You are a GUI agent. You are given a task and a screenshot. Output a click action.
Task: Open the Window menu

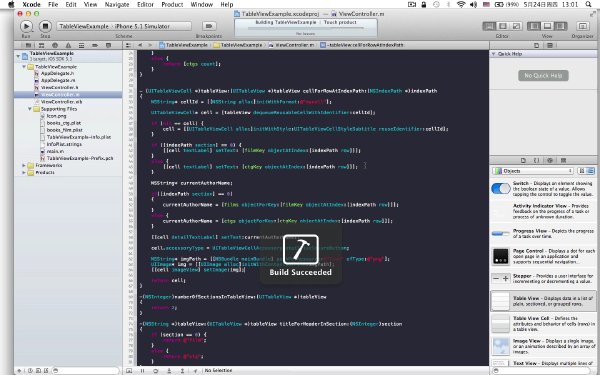(202, 5)
